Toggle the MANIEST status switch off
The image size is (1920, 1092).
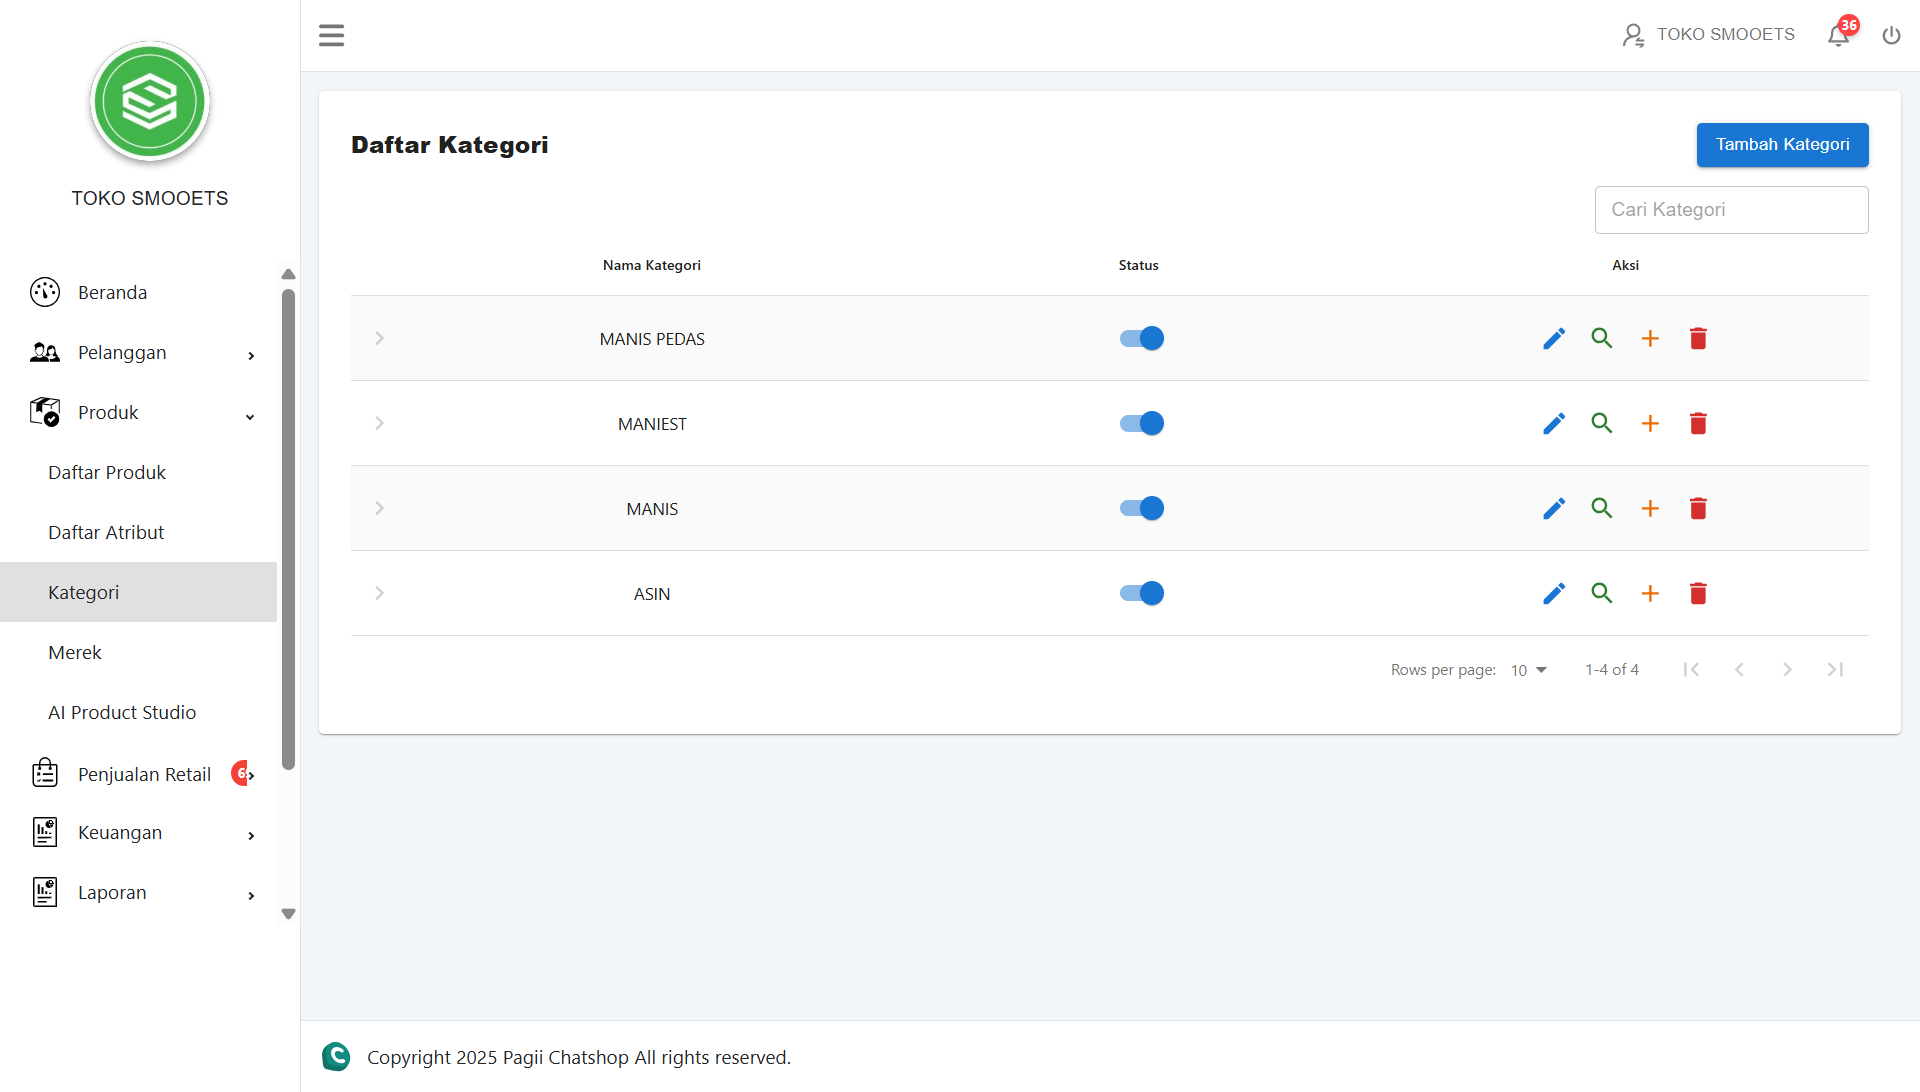click(x=1141, y=423)
